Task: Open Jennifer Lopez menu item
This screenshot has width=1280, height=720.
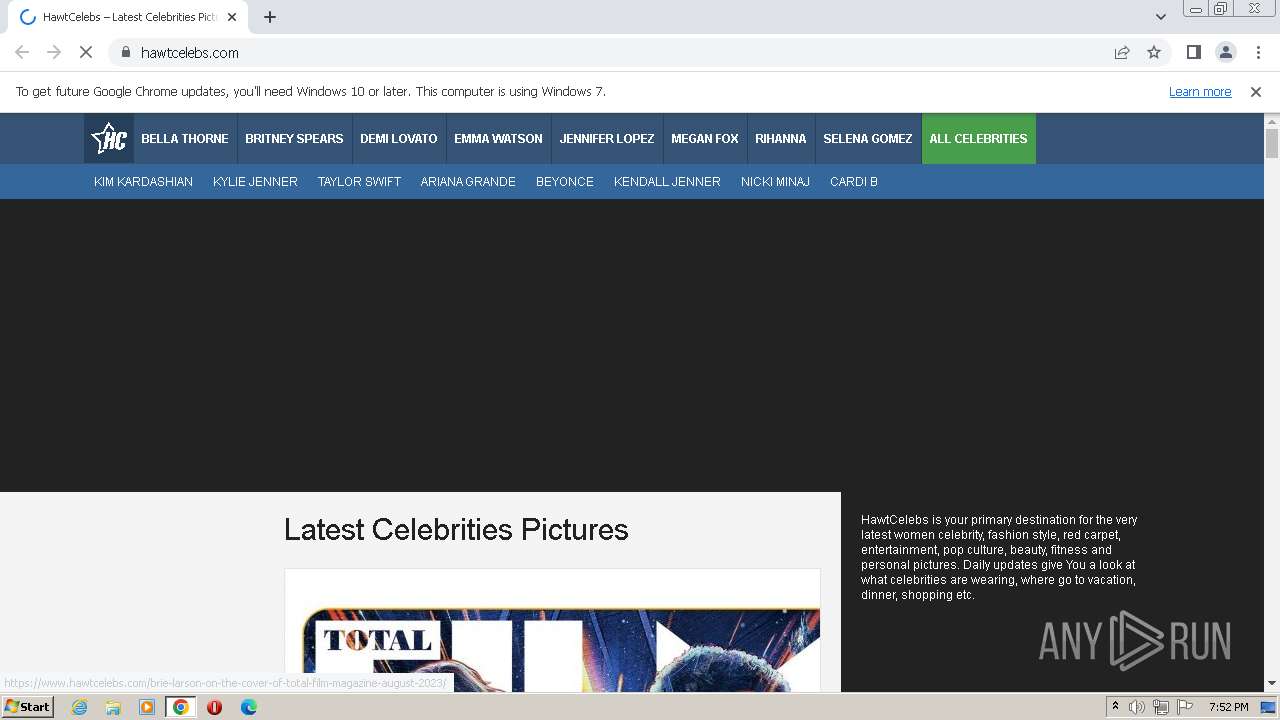Action: click(x=607, y=139)
